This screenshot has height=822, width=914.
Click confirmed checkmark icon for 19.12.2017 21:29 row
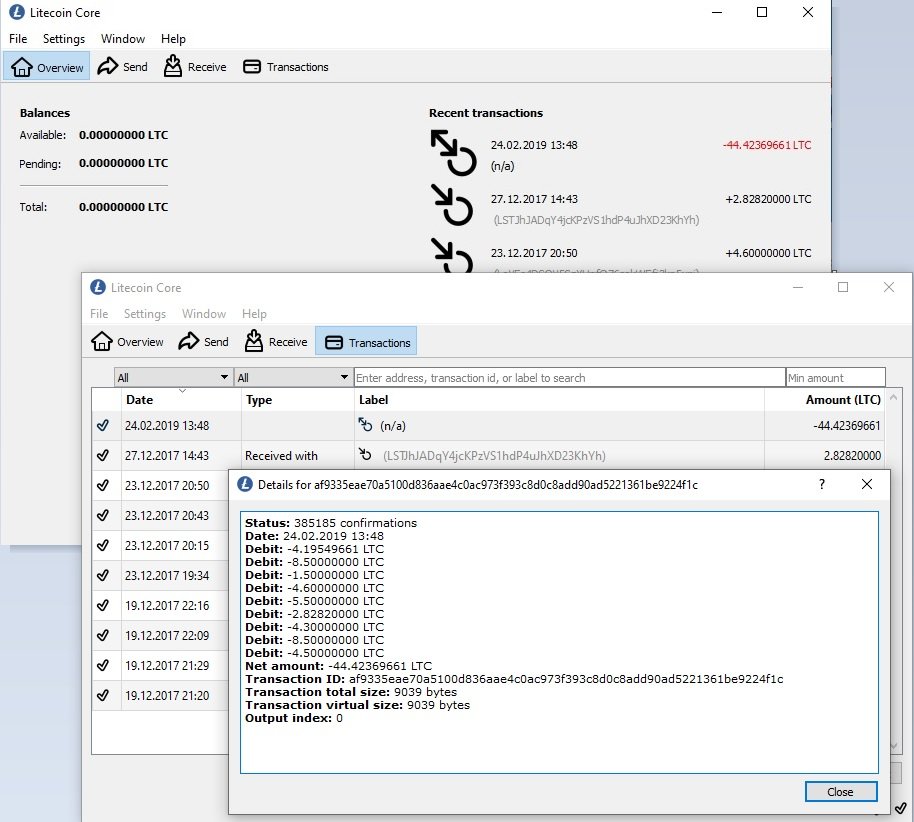pyautogui.click(x=103, y=665)
